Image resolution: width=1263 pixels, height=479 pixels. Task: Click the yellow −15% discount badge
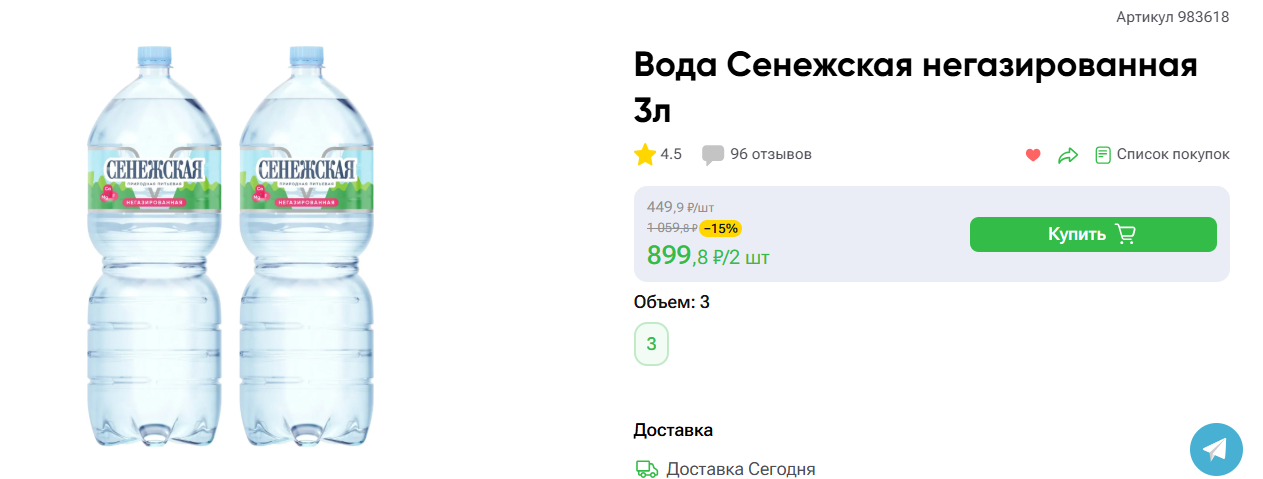720,228
